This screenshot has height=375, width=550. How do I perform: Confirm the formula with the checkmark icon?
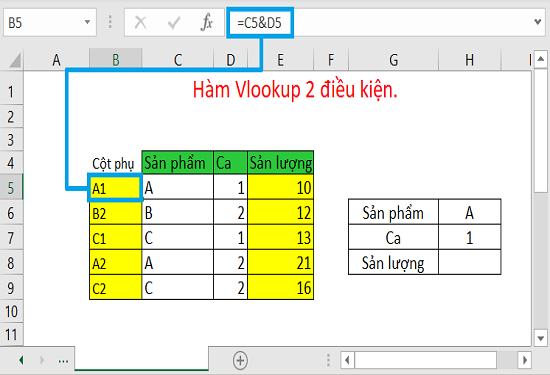(x=174, y=23)
